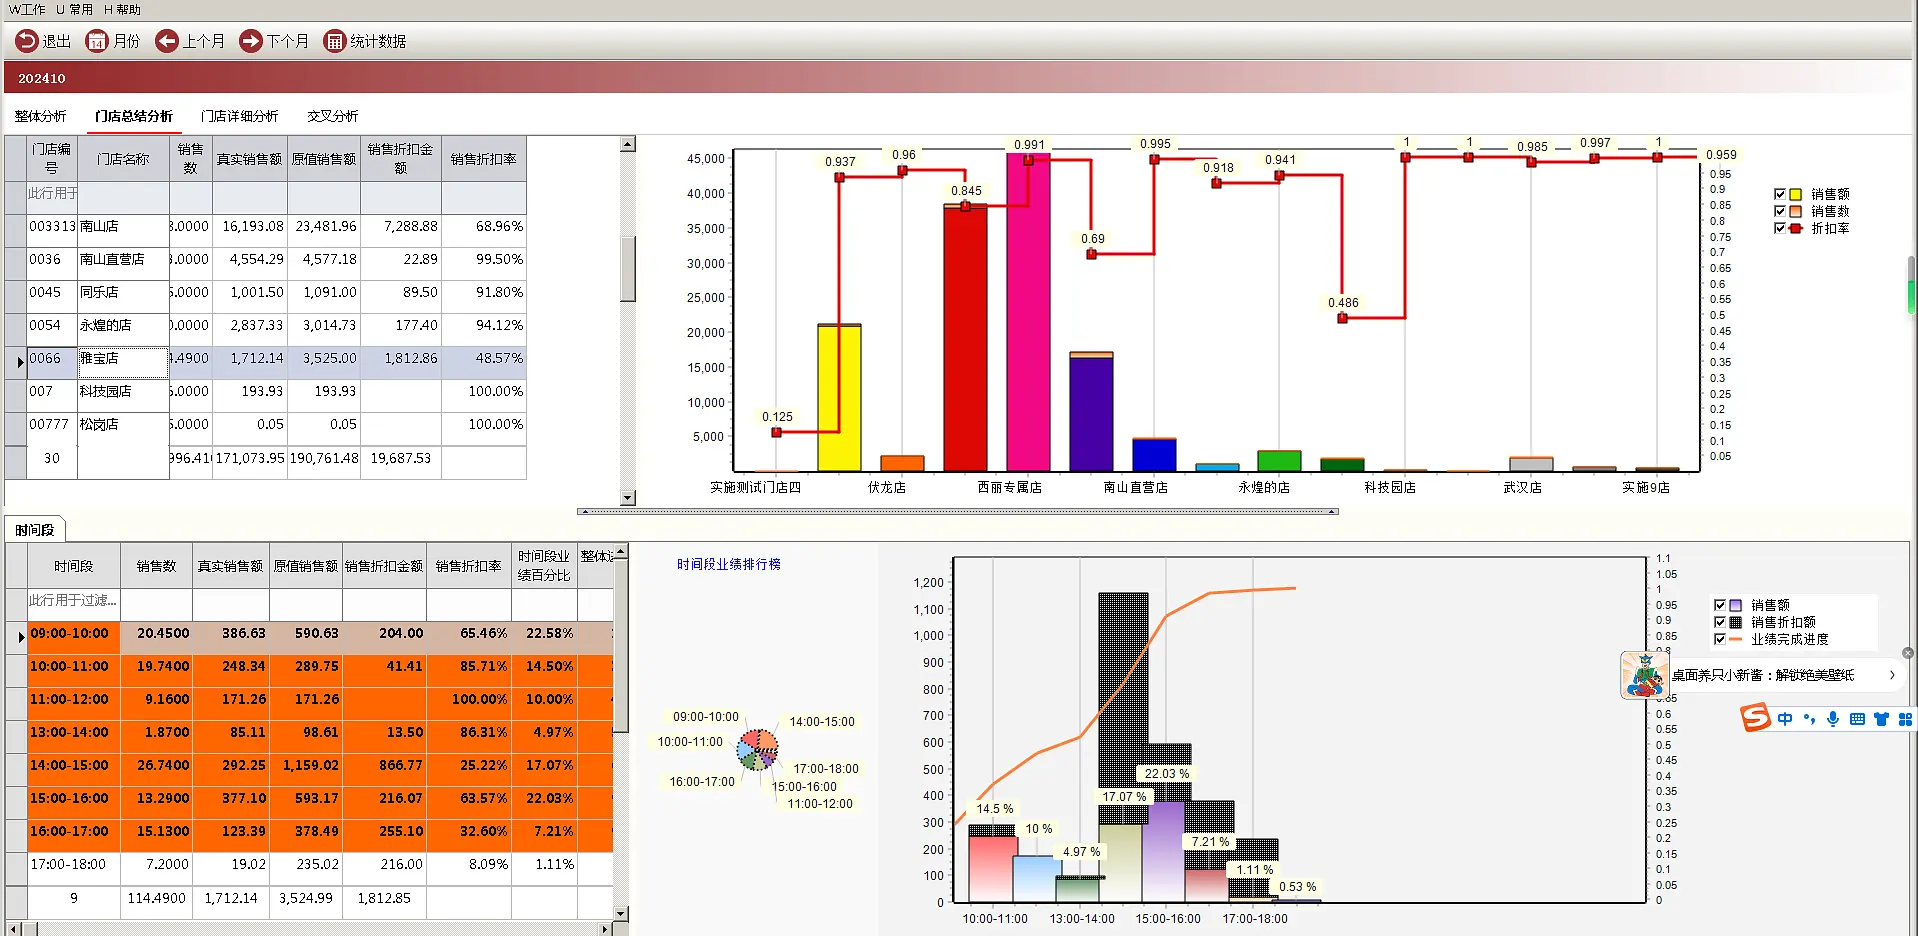The height and width of the screenshot is (936, 1918).
Task: Click the cartoon mascot popup thumbnail
Action: (x=1643, y=675)
